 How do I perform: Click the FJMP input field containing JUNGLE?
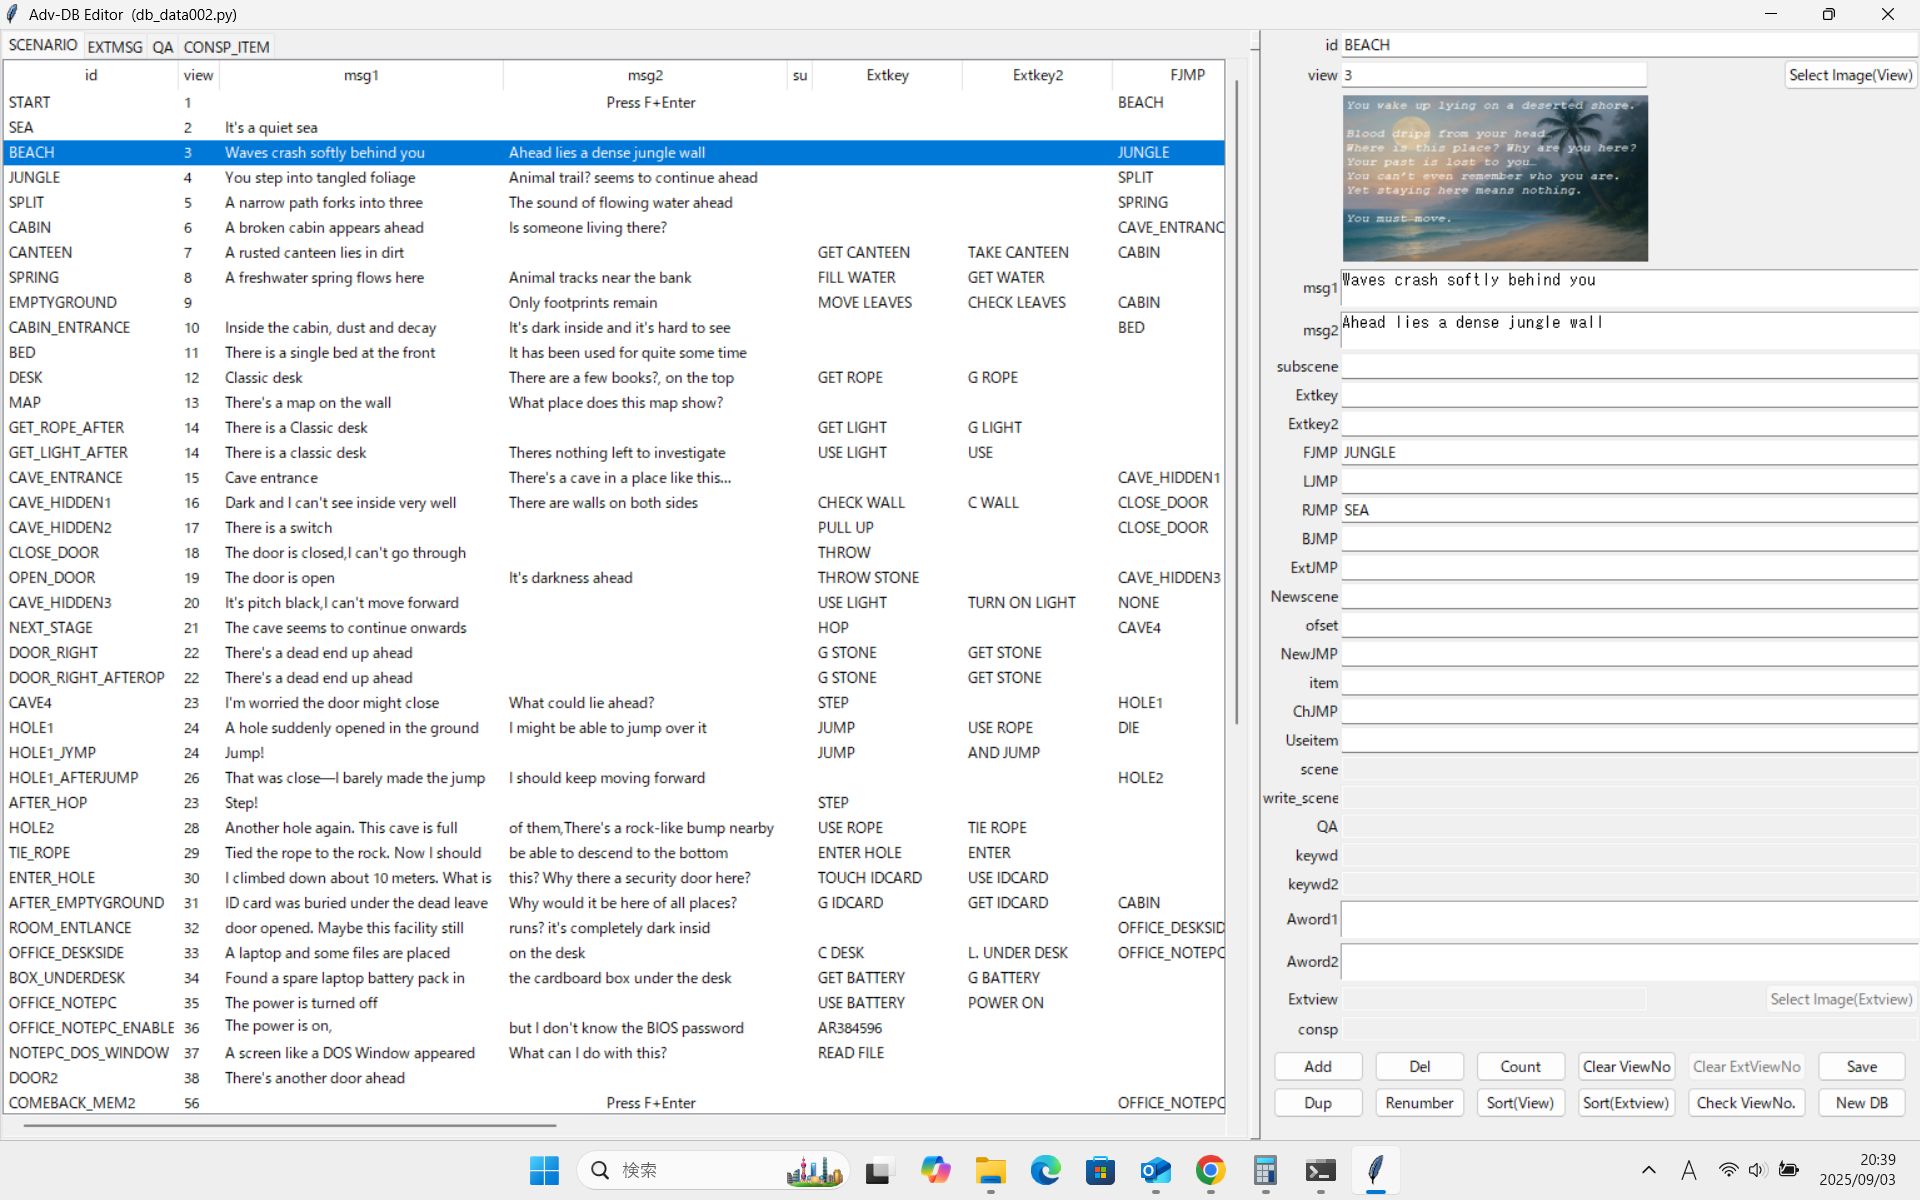1627,452
